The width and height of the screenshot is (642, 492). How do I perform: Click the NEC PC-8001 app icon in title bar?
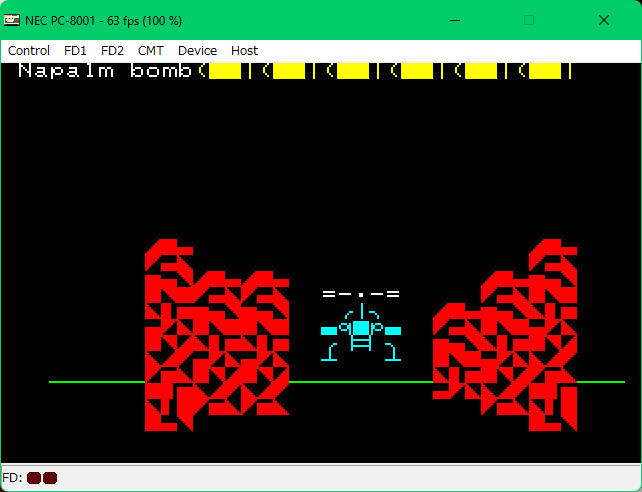tap(12, 20)
